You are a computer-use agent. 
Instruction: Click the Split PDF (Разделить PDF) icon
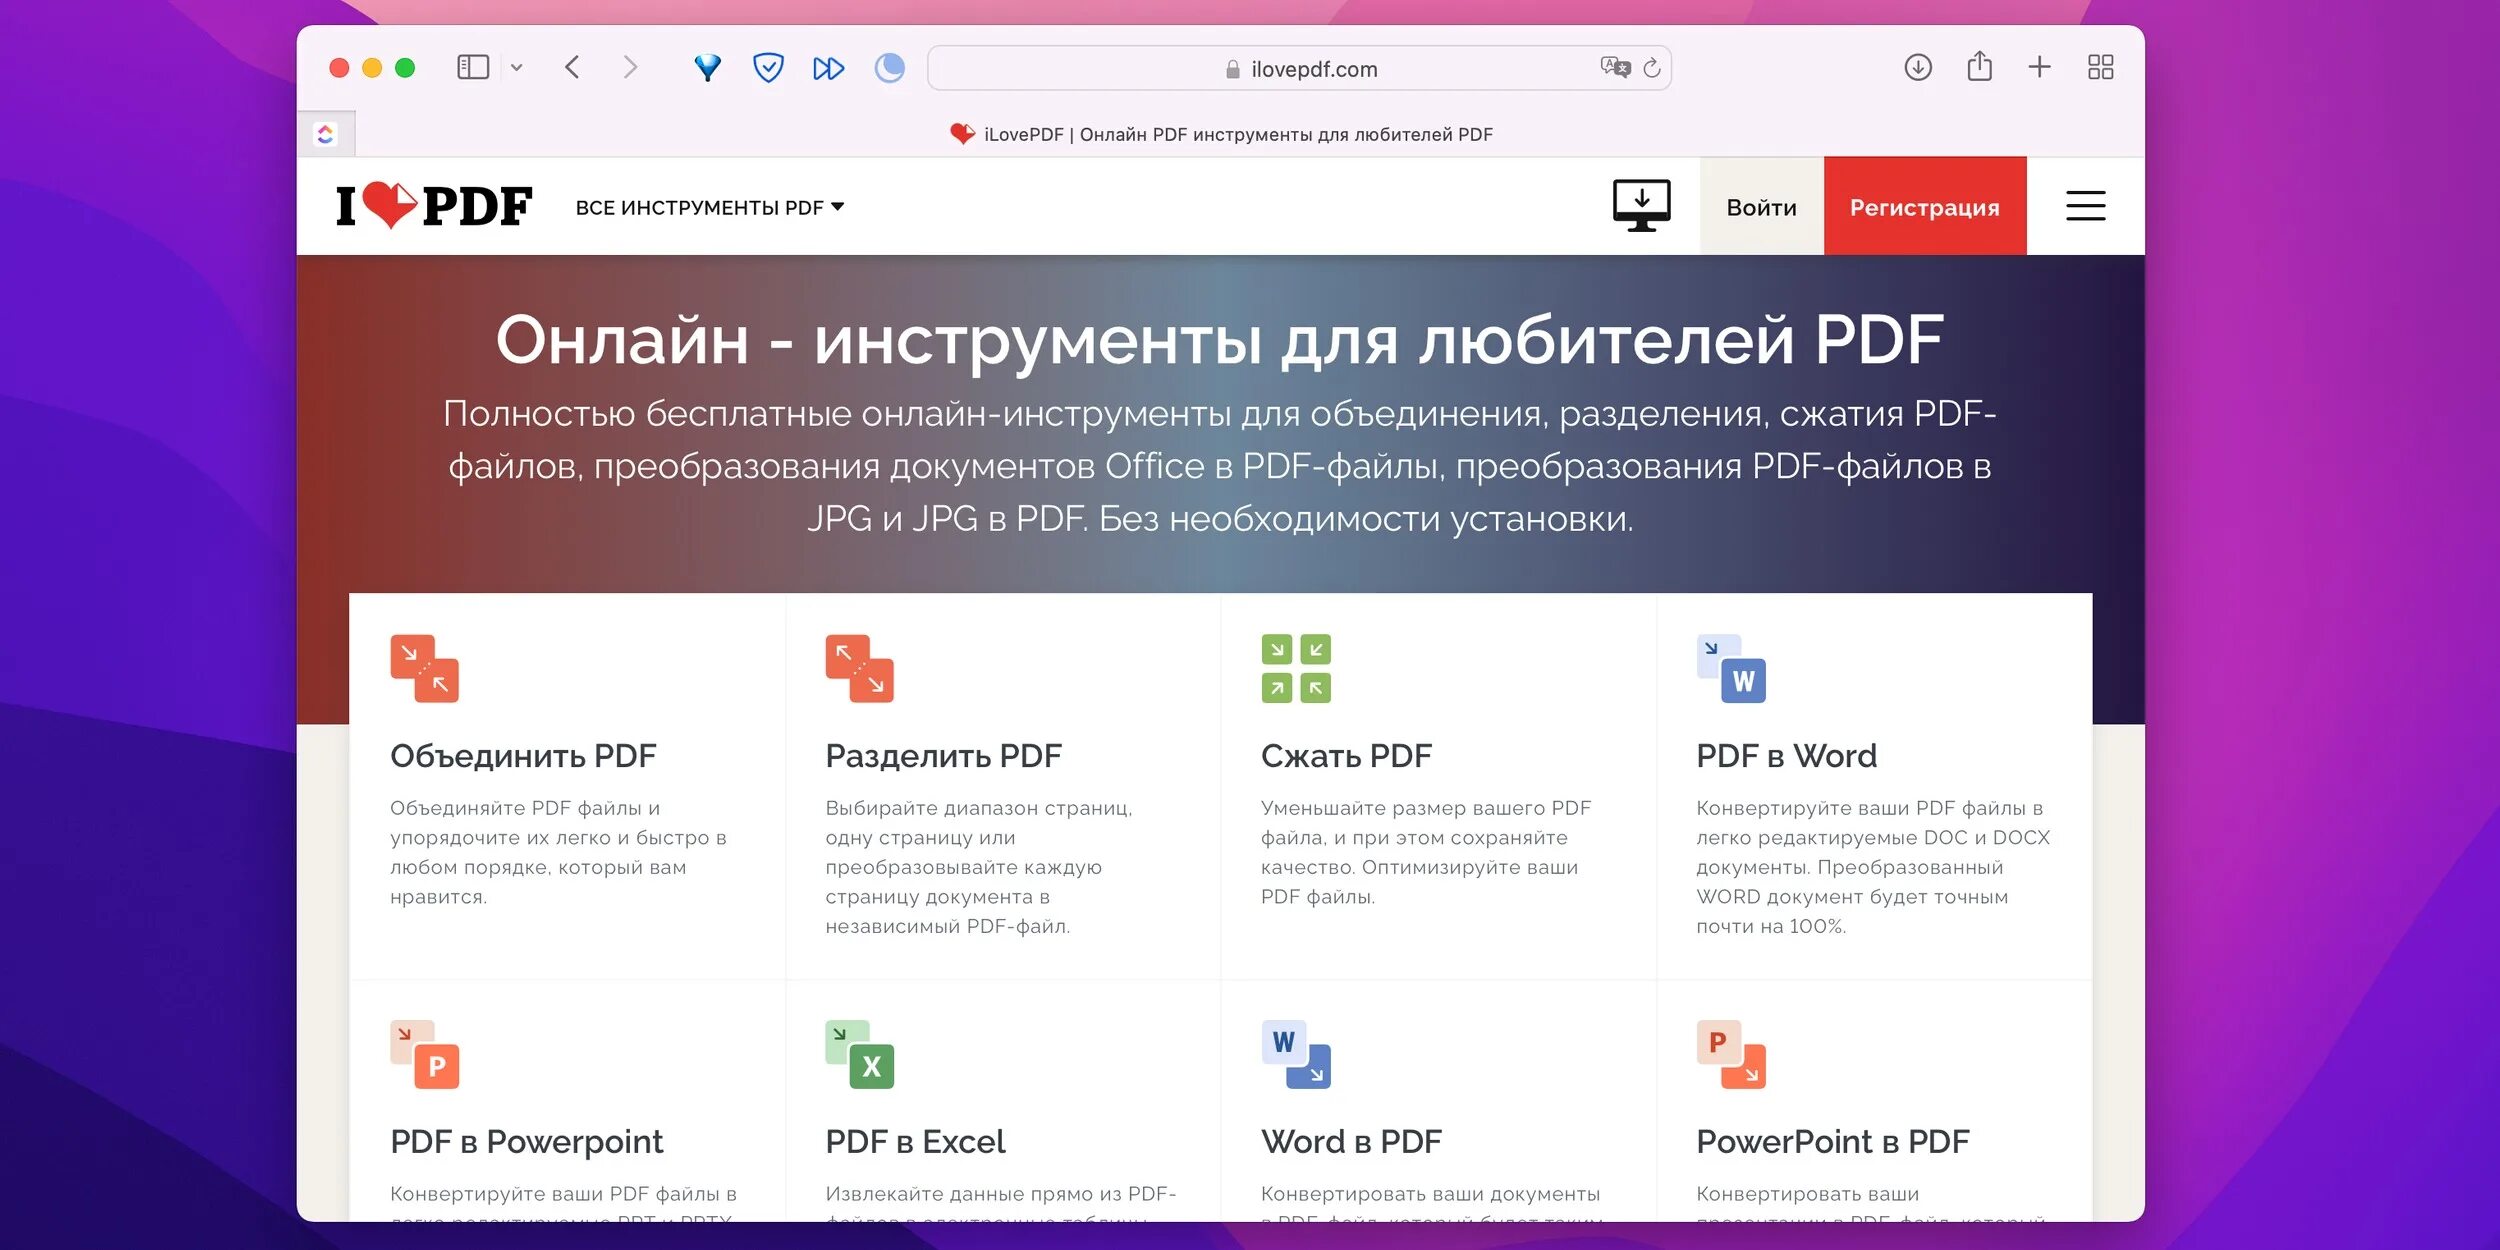(x=859, y=668)
